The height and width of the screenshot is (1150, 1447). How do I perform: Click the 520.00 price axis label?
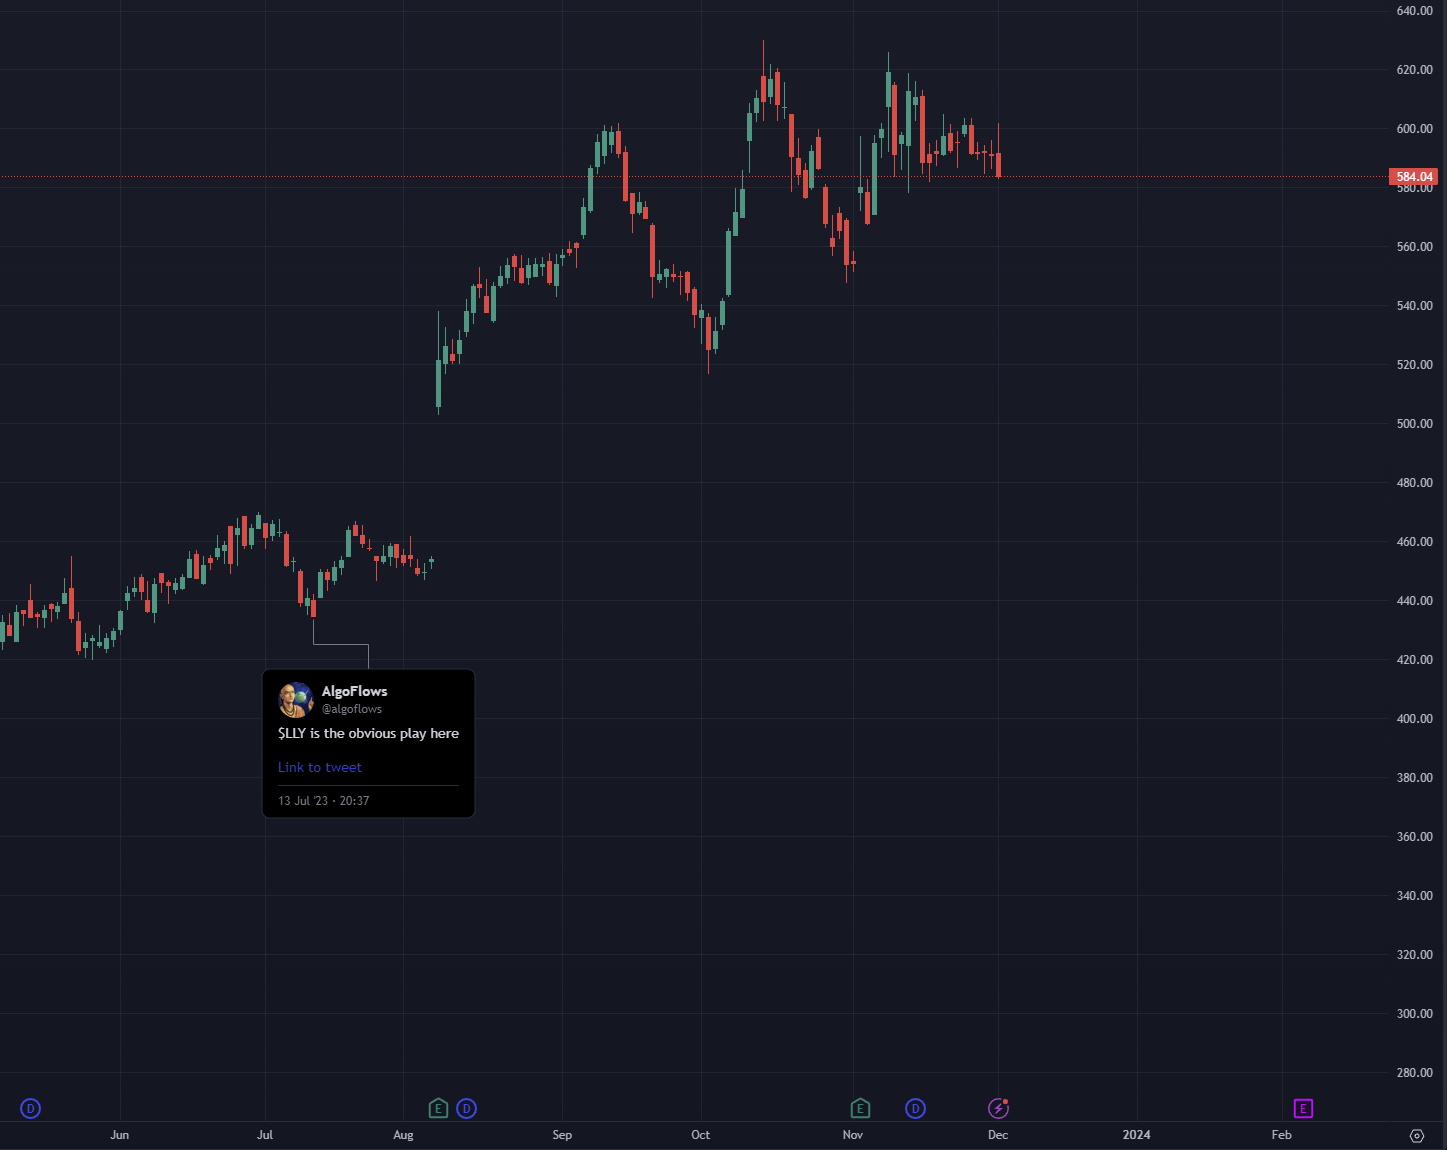click(1414, 365)
